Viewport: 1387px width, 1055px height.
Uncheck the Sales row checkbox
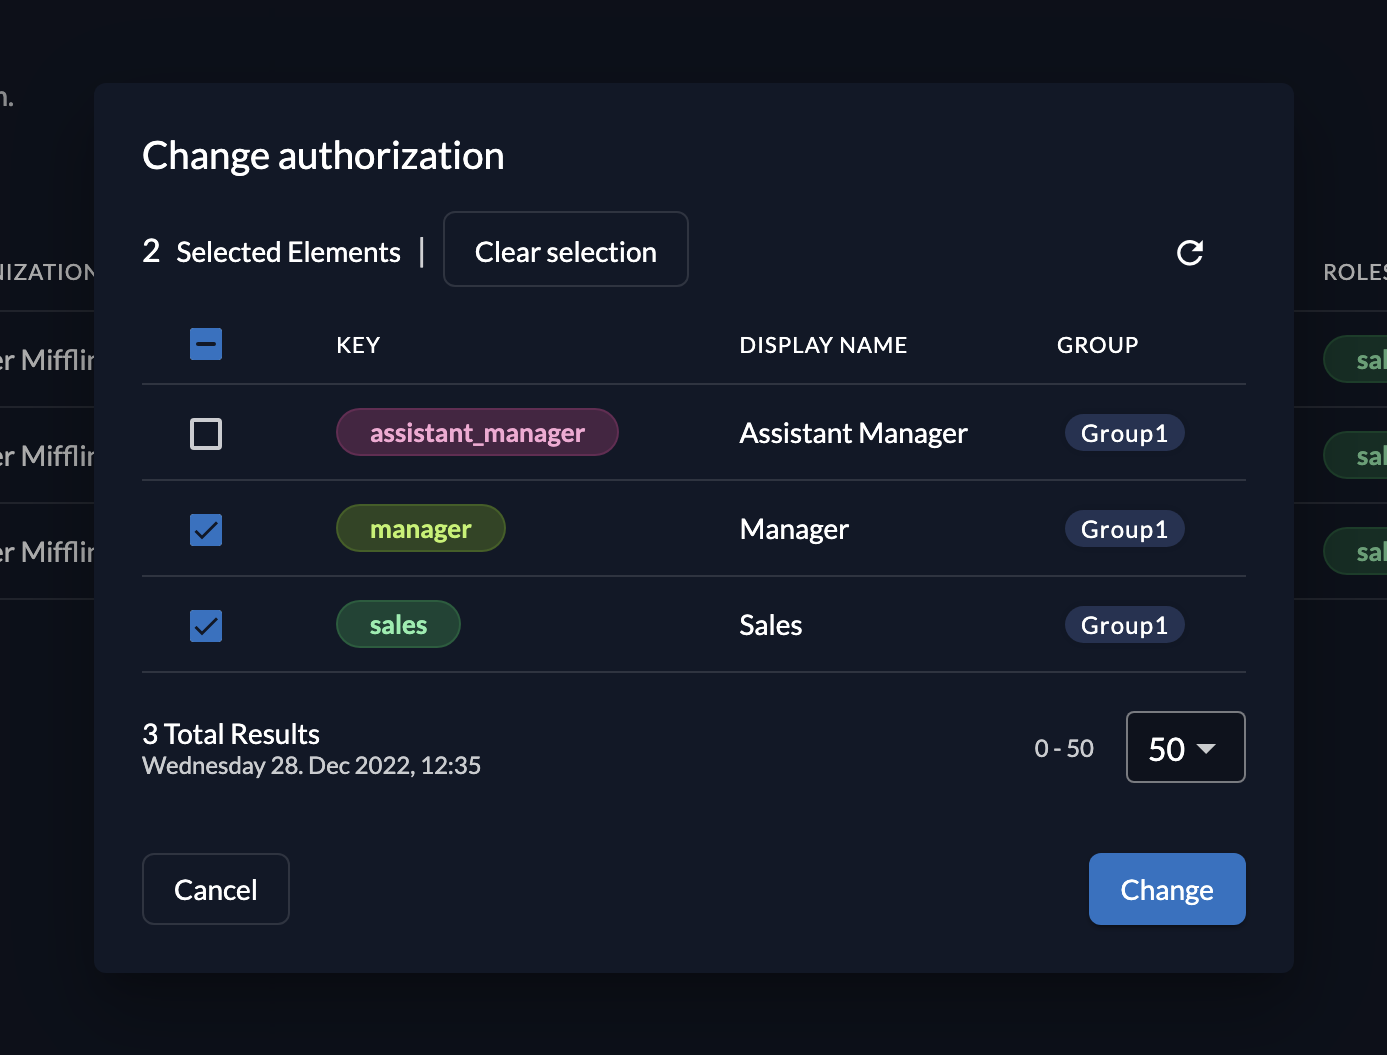tap(205, 625)
